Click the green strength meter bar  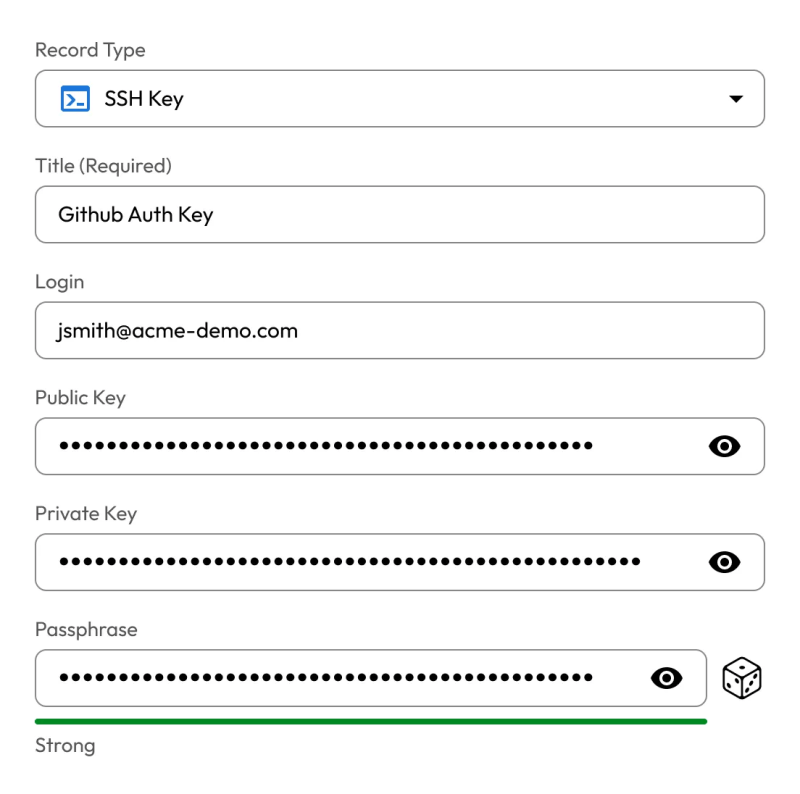(370, 721)
